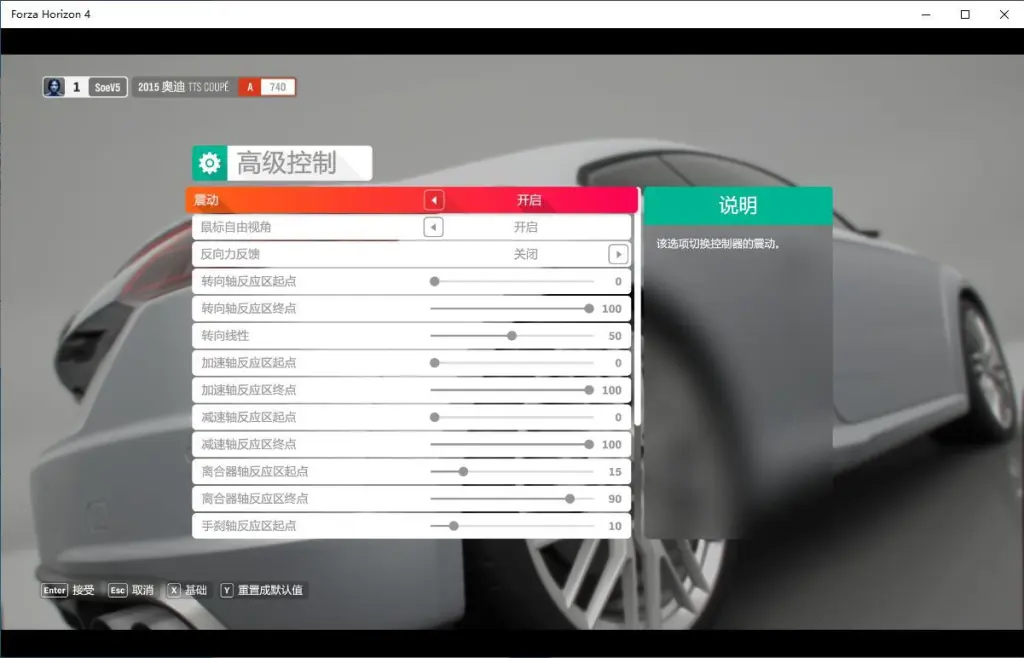
Task: Click the 开启 value in the 震动 row
Action: point(529,200)
